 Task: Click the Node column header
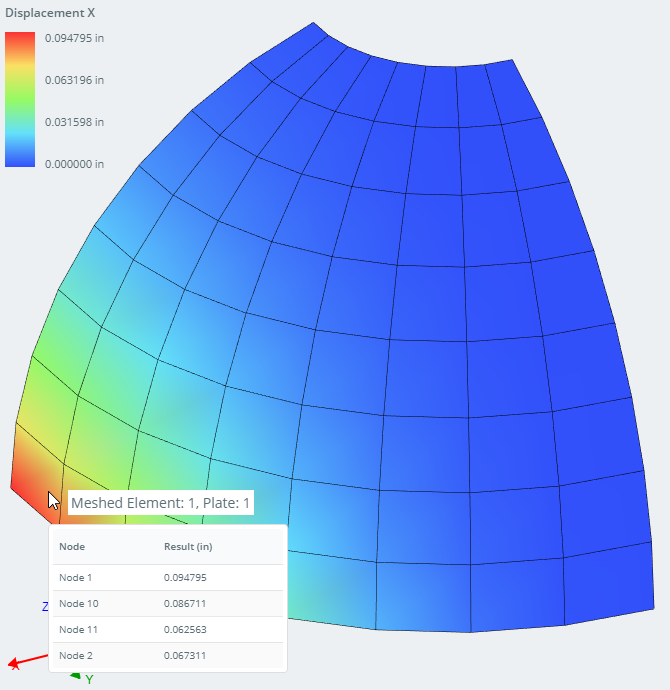[72, 547]
